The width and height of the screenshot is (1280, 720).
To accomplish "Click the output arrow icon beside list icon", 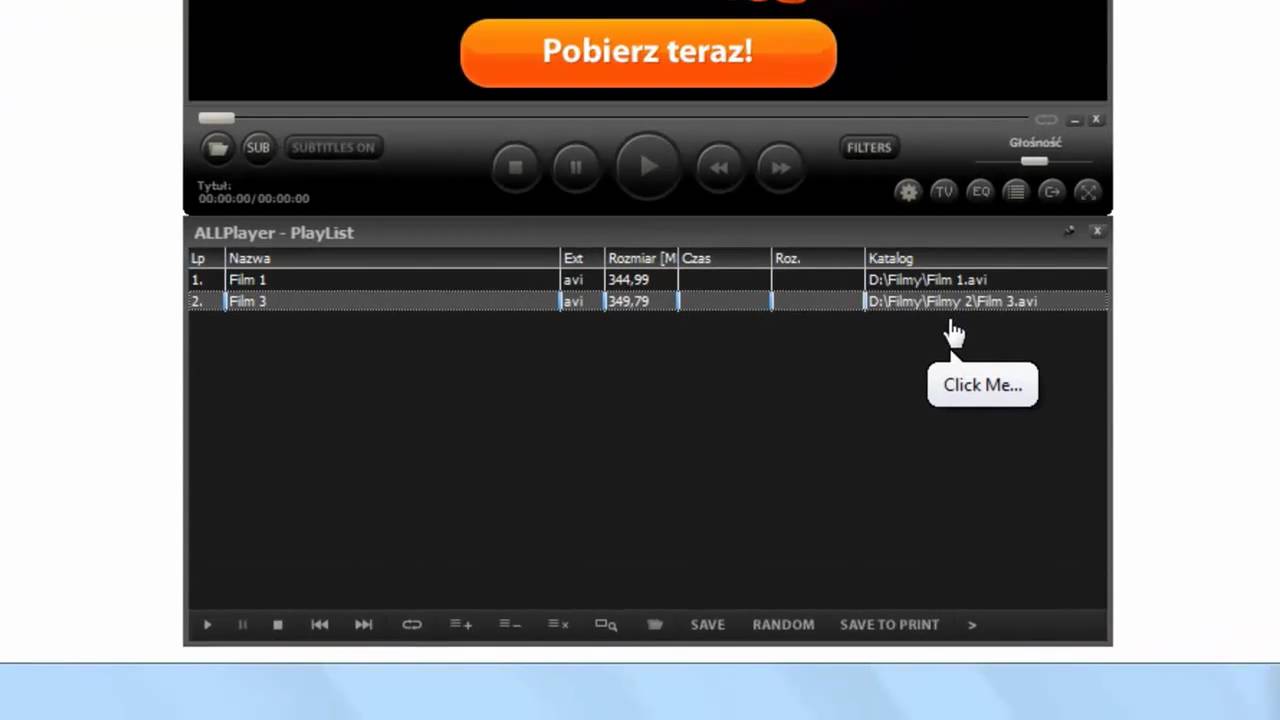I will (1051, 192).
